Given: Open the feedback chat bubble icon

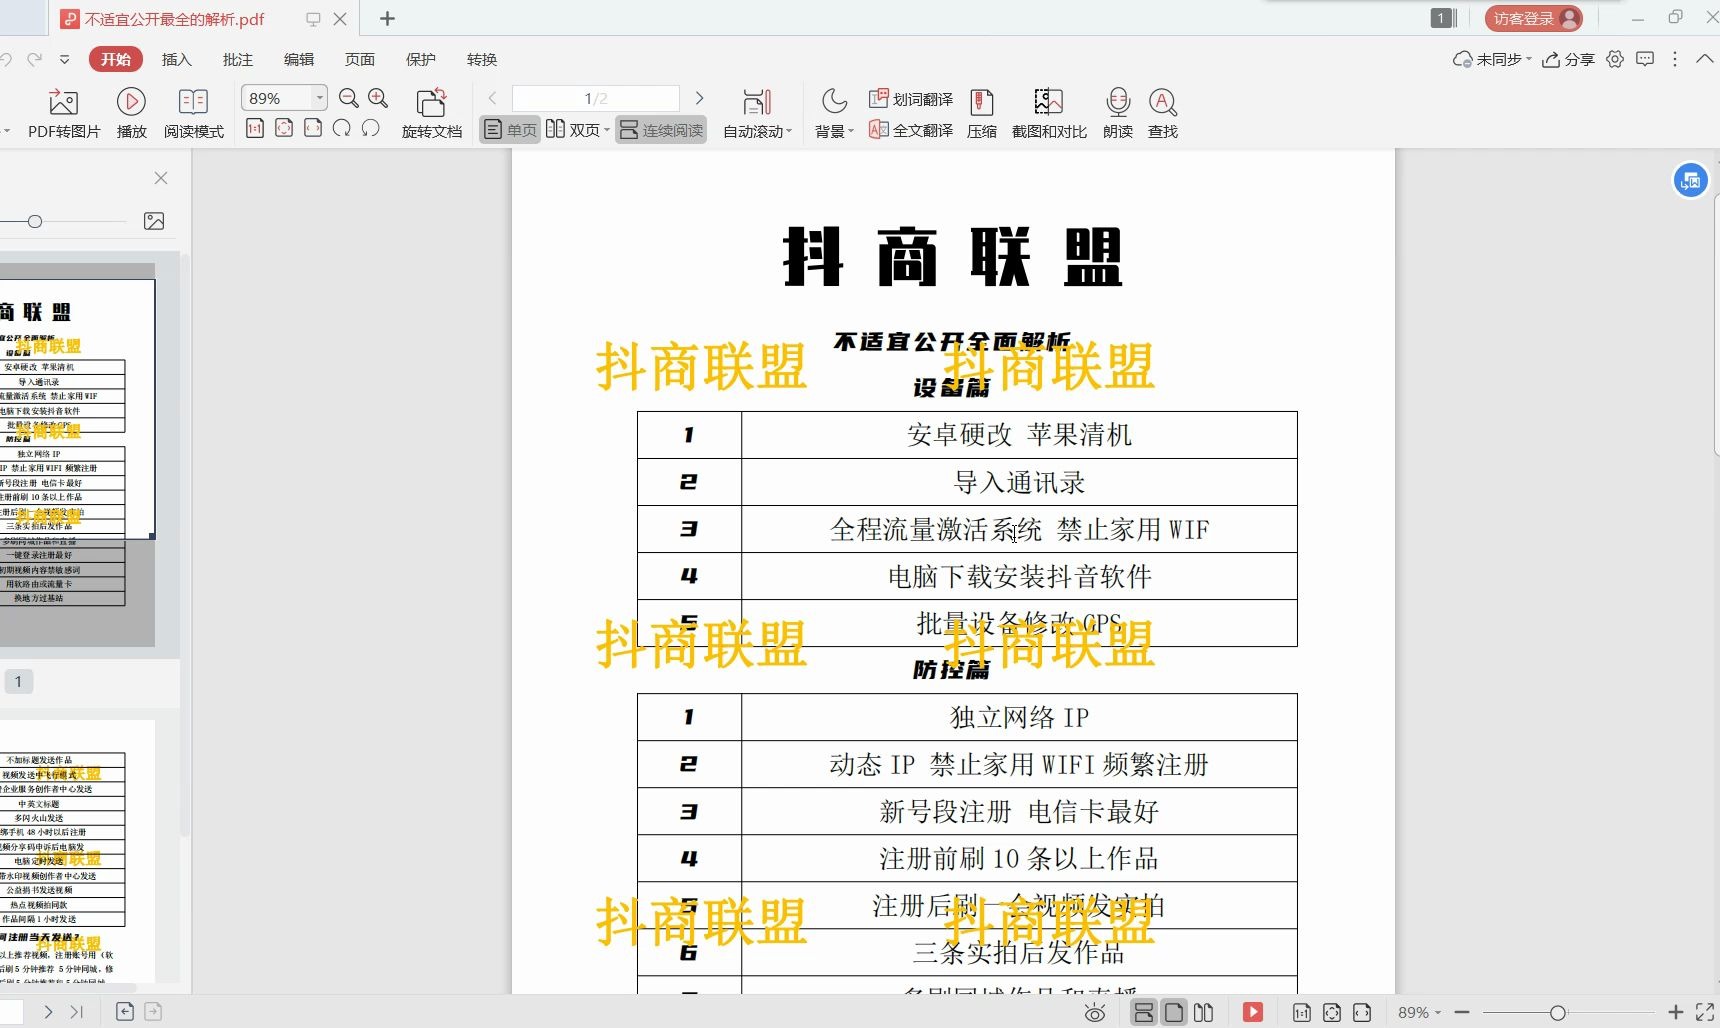Looking at the screenshot, I should coord(1645,59).
